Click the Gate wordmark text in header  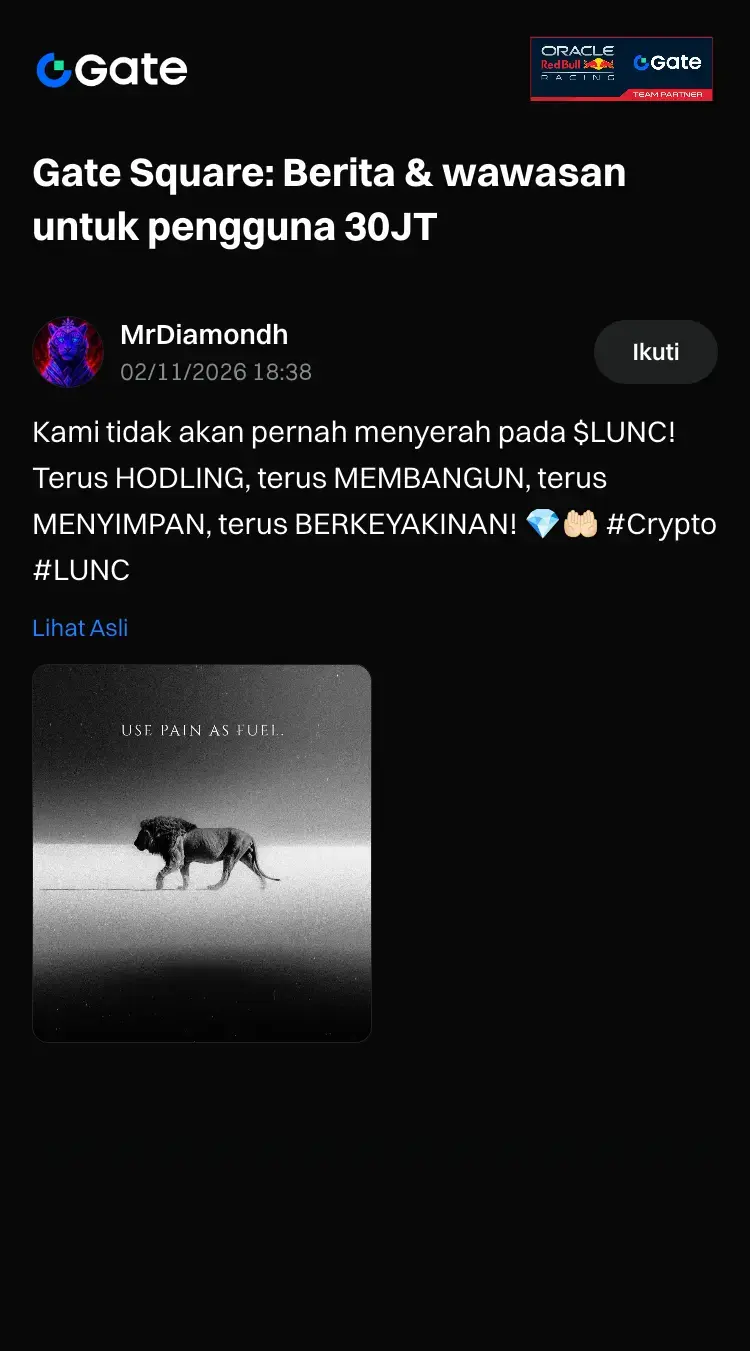[x=131, y=70]
